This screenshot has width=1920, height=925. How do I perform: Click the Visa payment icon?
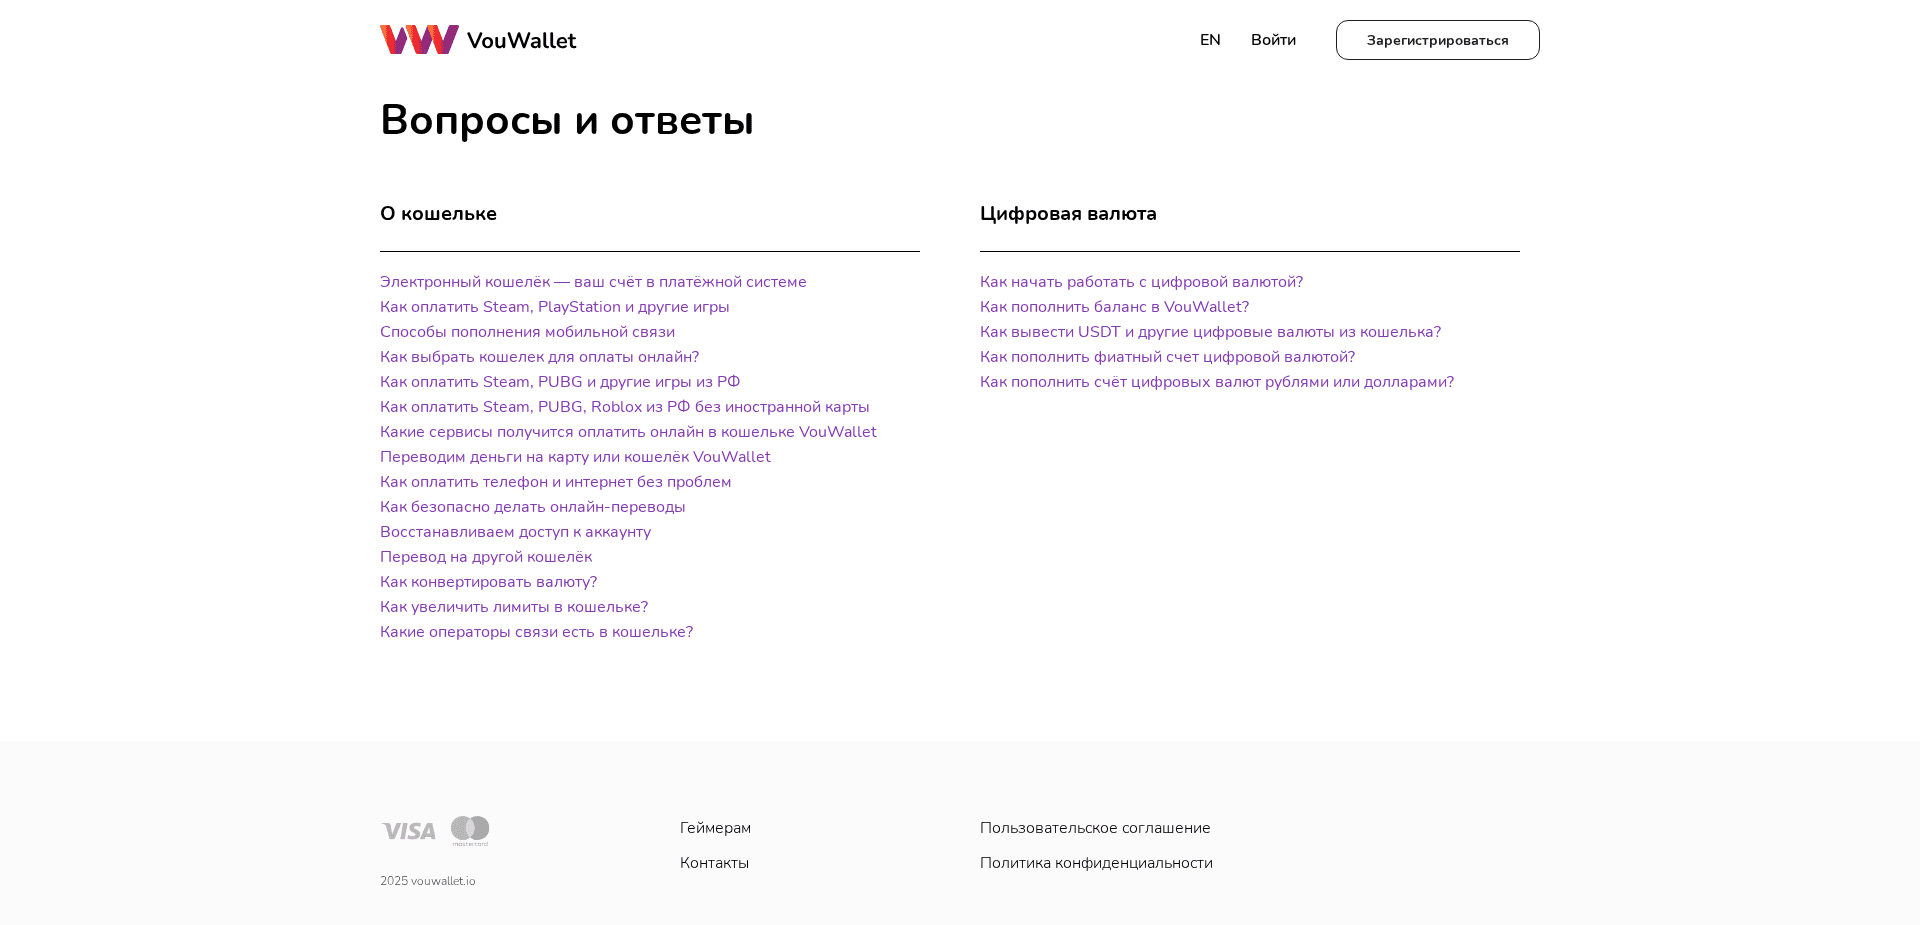(408, 830)
